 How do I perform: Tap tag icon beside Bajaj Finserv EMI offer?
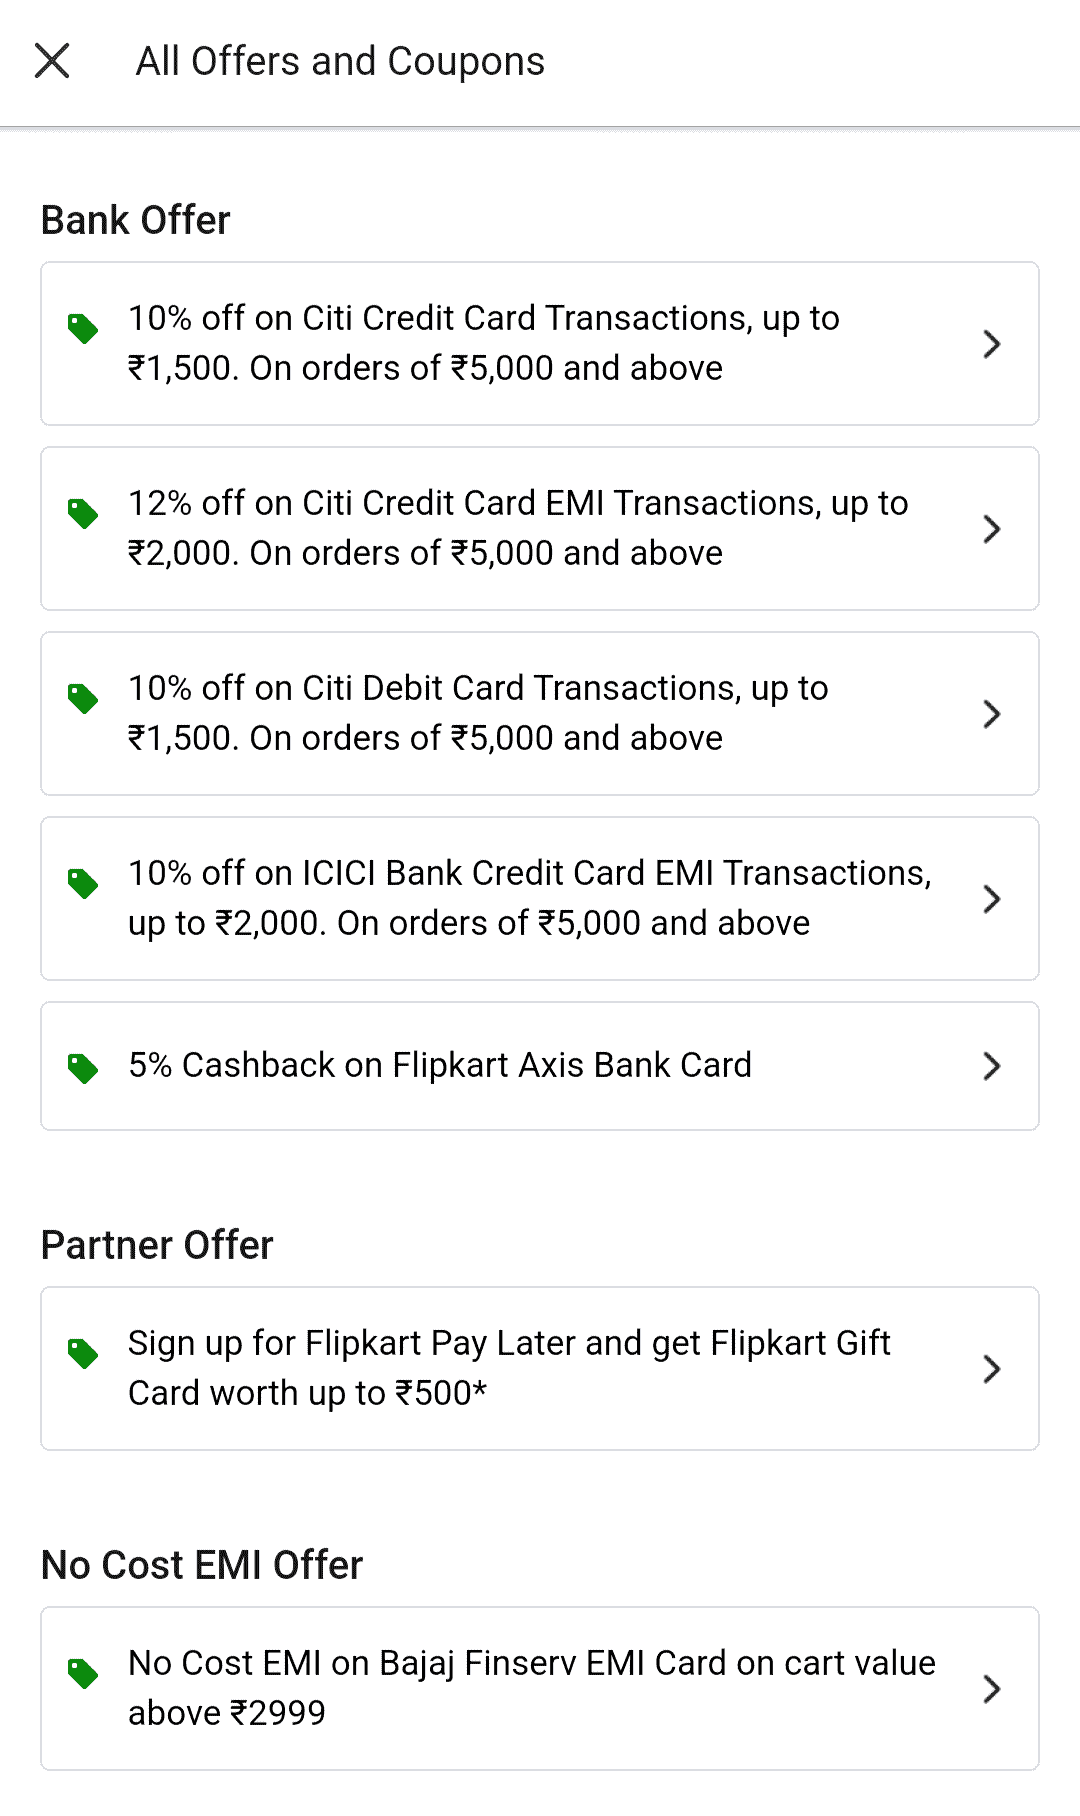point(83,1673)
